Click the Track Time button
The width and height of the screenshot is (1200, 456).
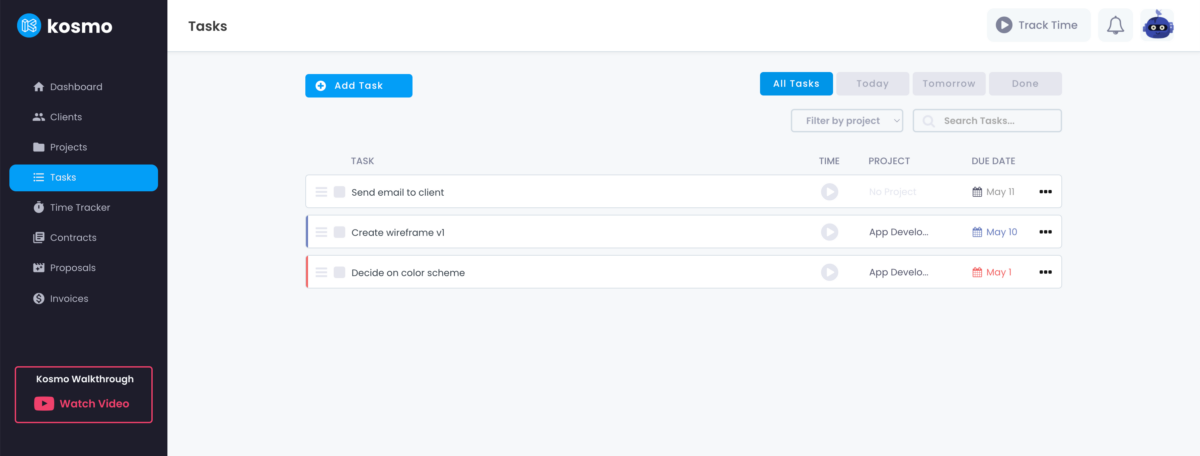[1038, 25]
